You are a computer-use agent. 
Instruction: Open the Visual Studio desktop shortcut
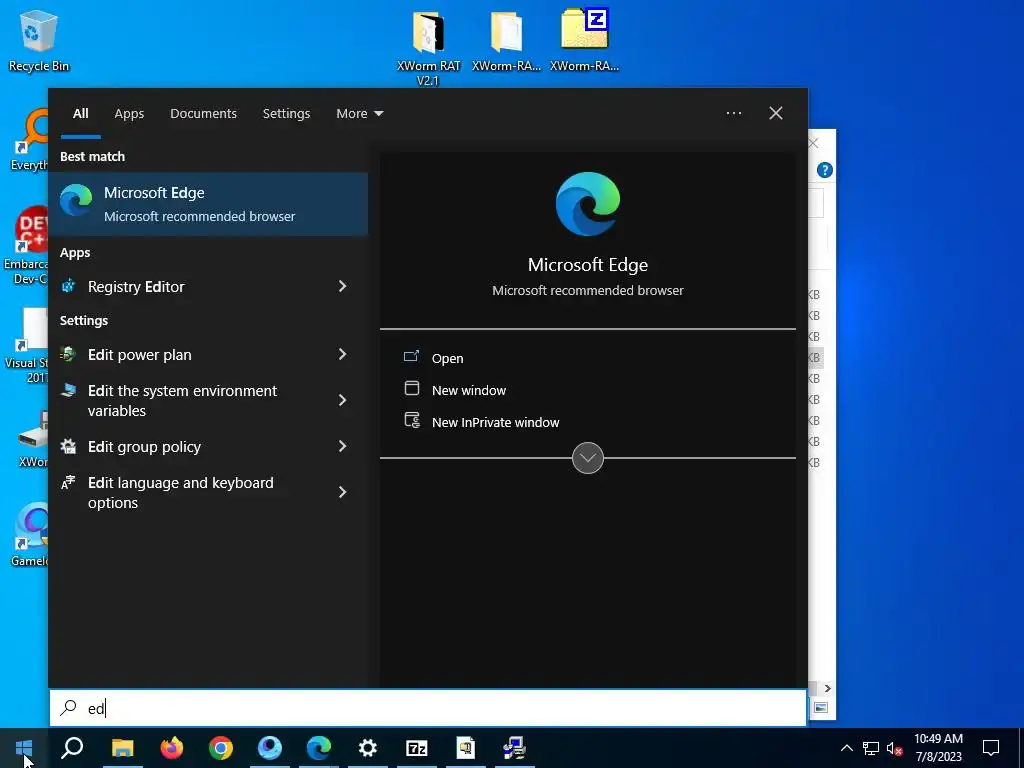(x=25, y=346)
